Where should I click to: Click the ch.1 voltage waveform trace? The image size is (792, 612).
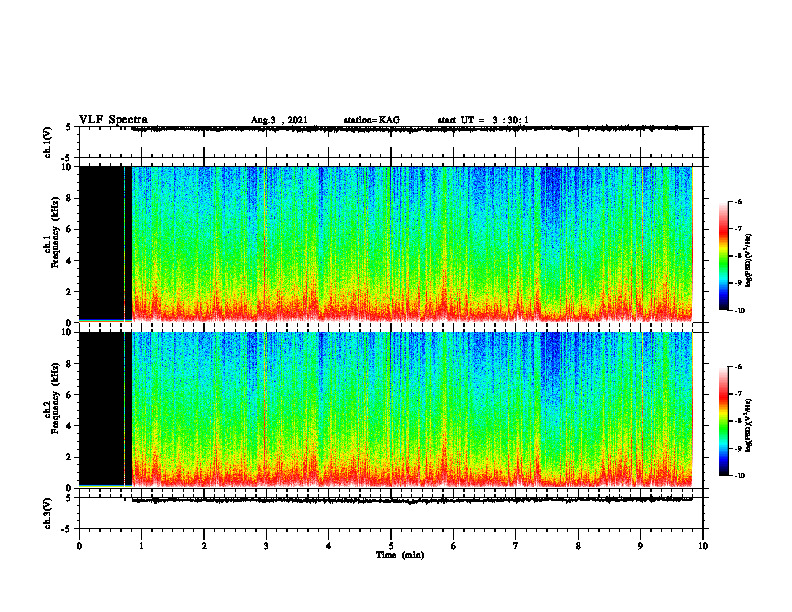[x=412, y=129]
